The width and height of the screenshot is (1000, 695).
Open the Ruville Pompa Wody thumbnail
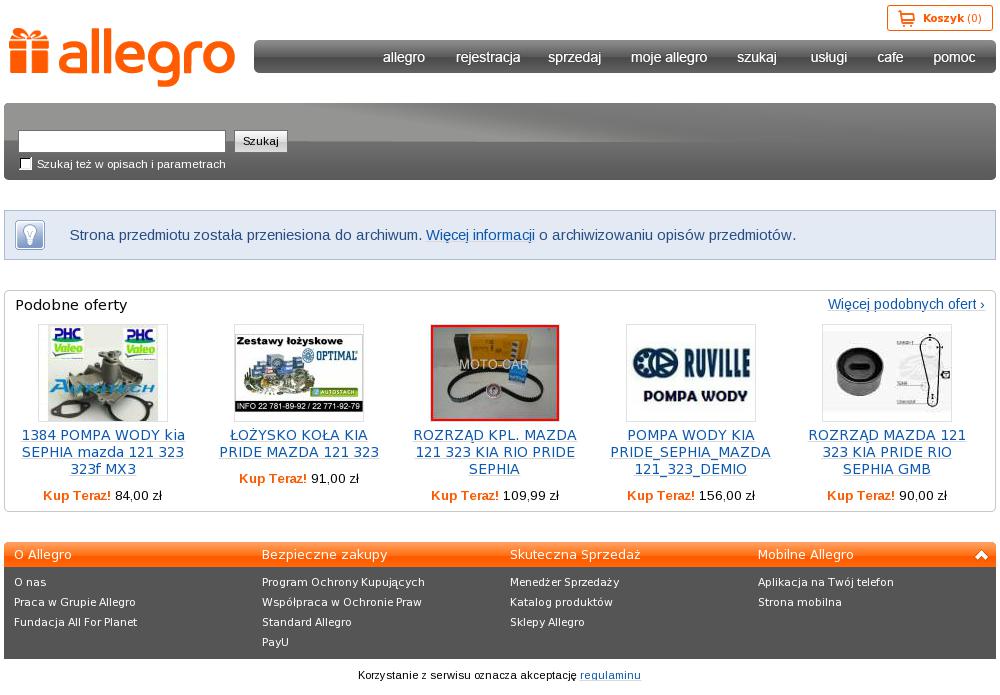(691, 373)
